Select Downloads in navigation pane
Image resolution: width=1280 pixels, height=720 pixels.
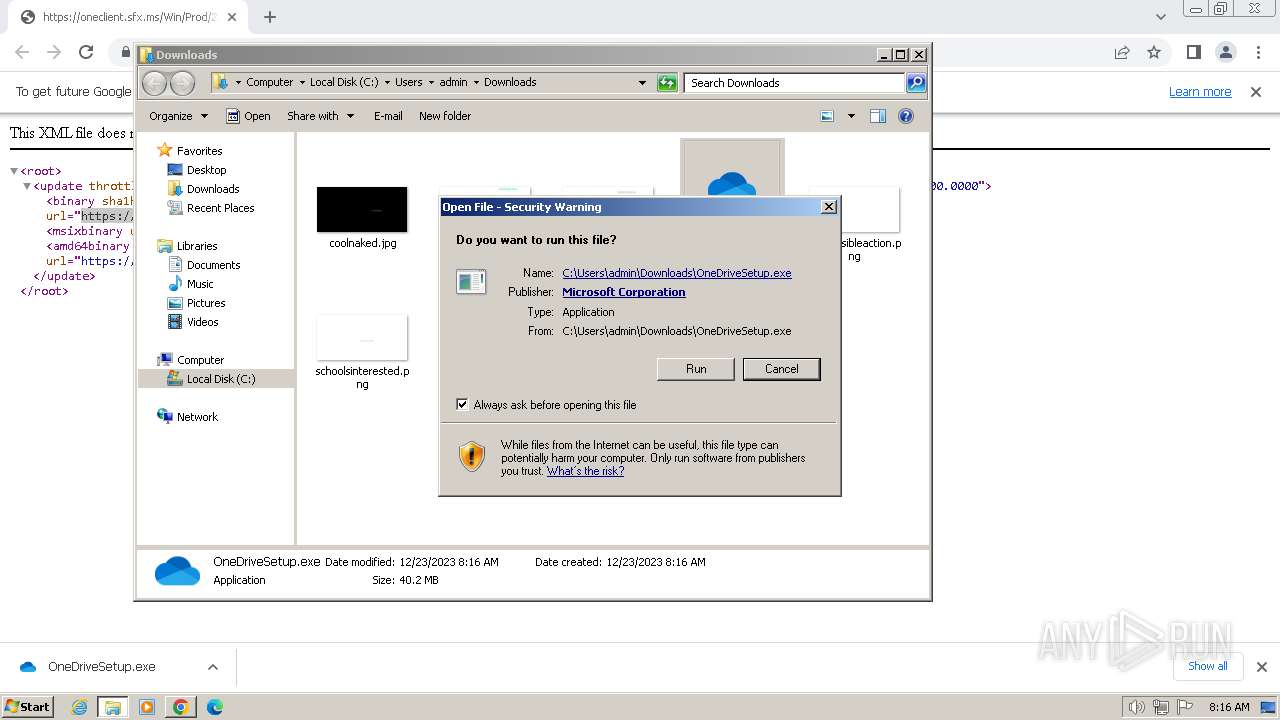[x=213, y=189]
